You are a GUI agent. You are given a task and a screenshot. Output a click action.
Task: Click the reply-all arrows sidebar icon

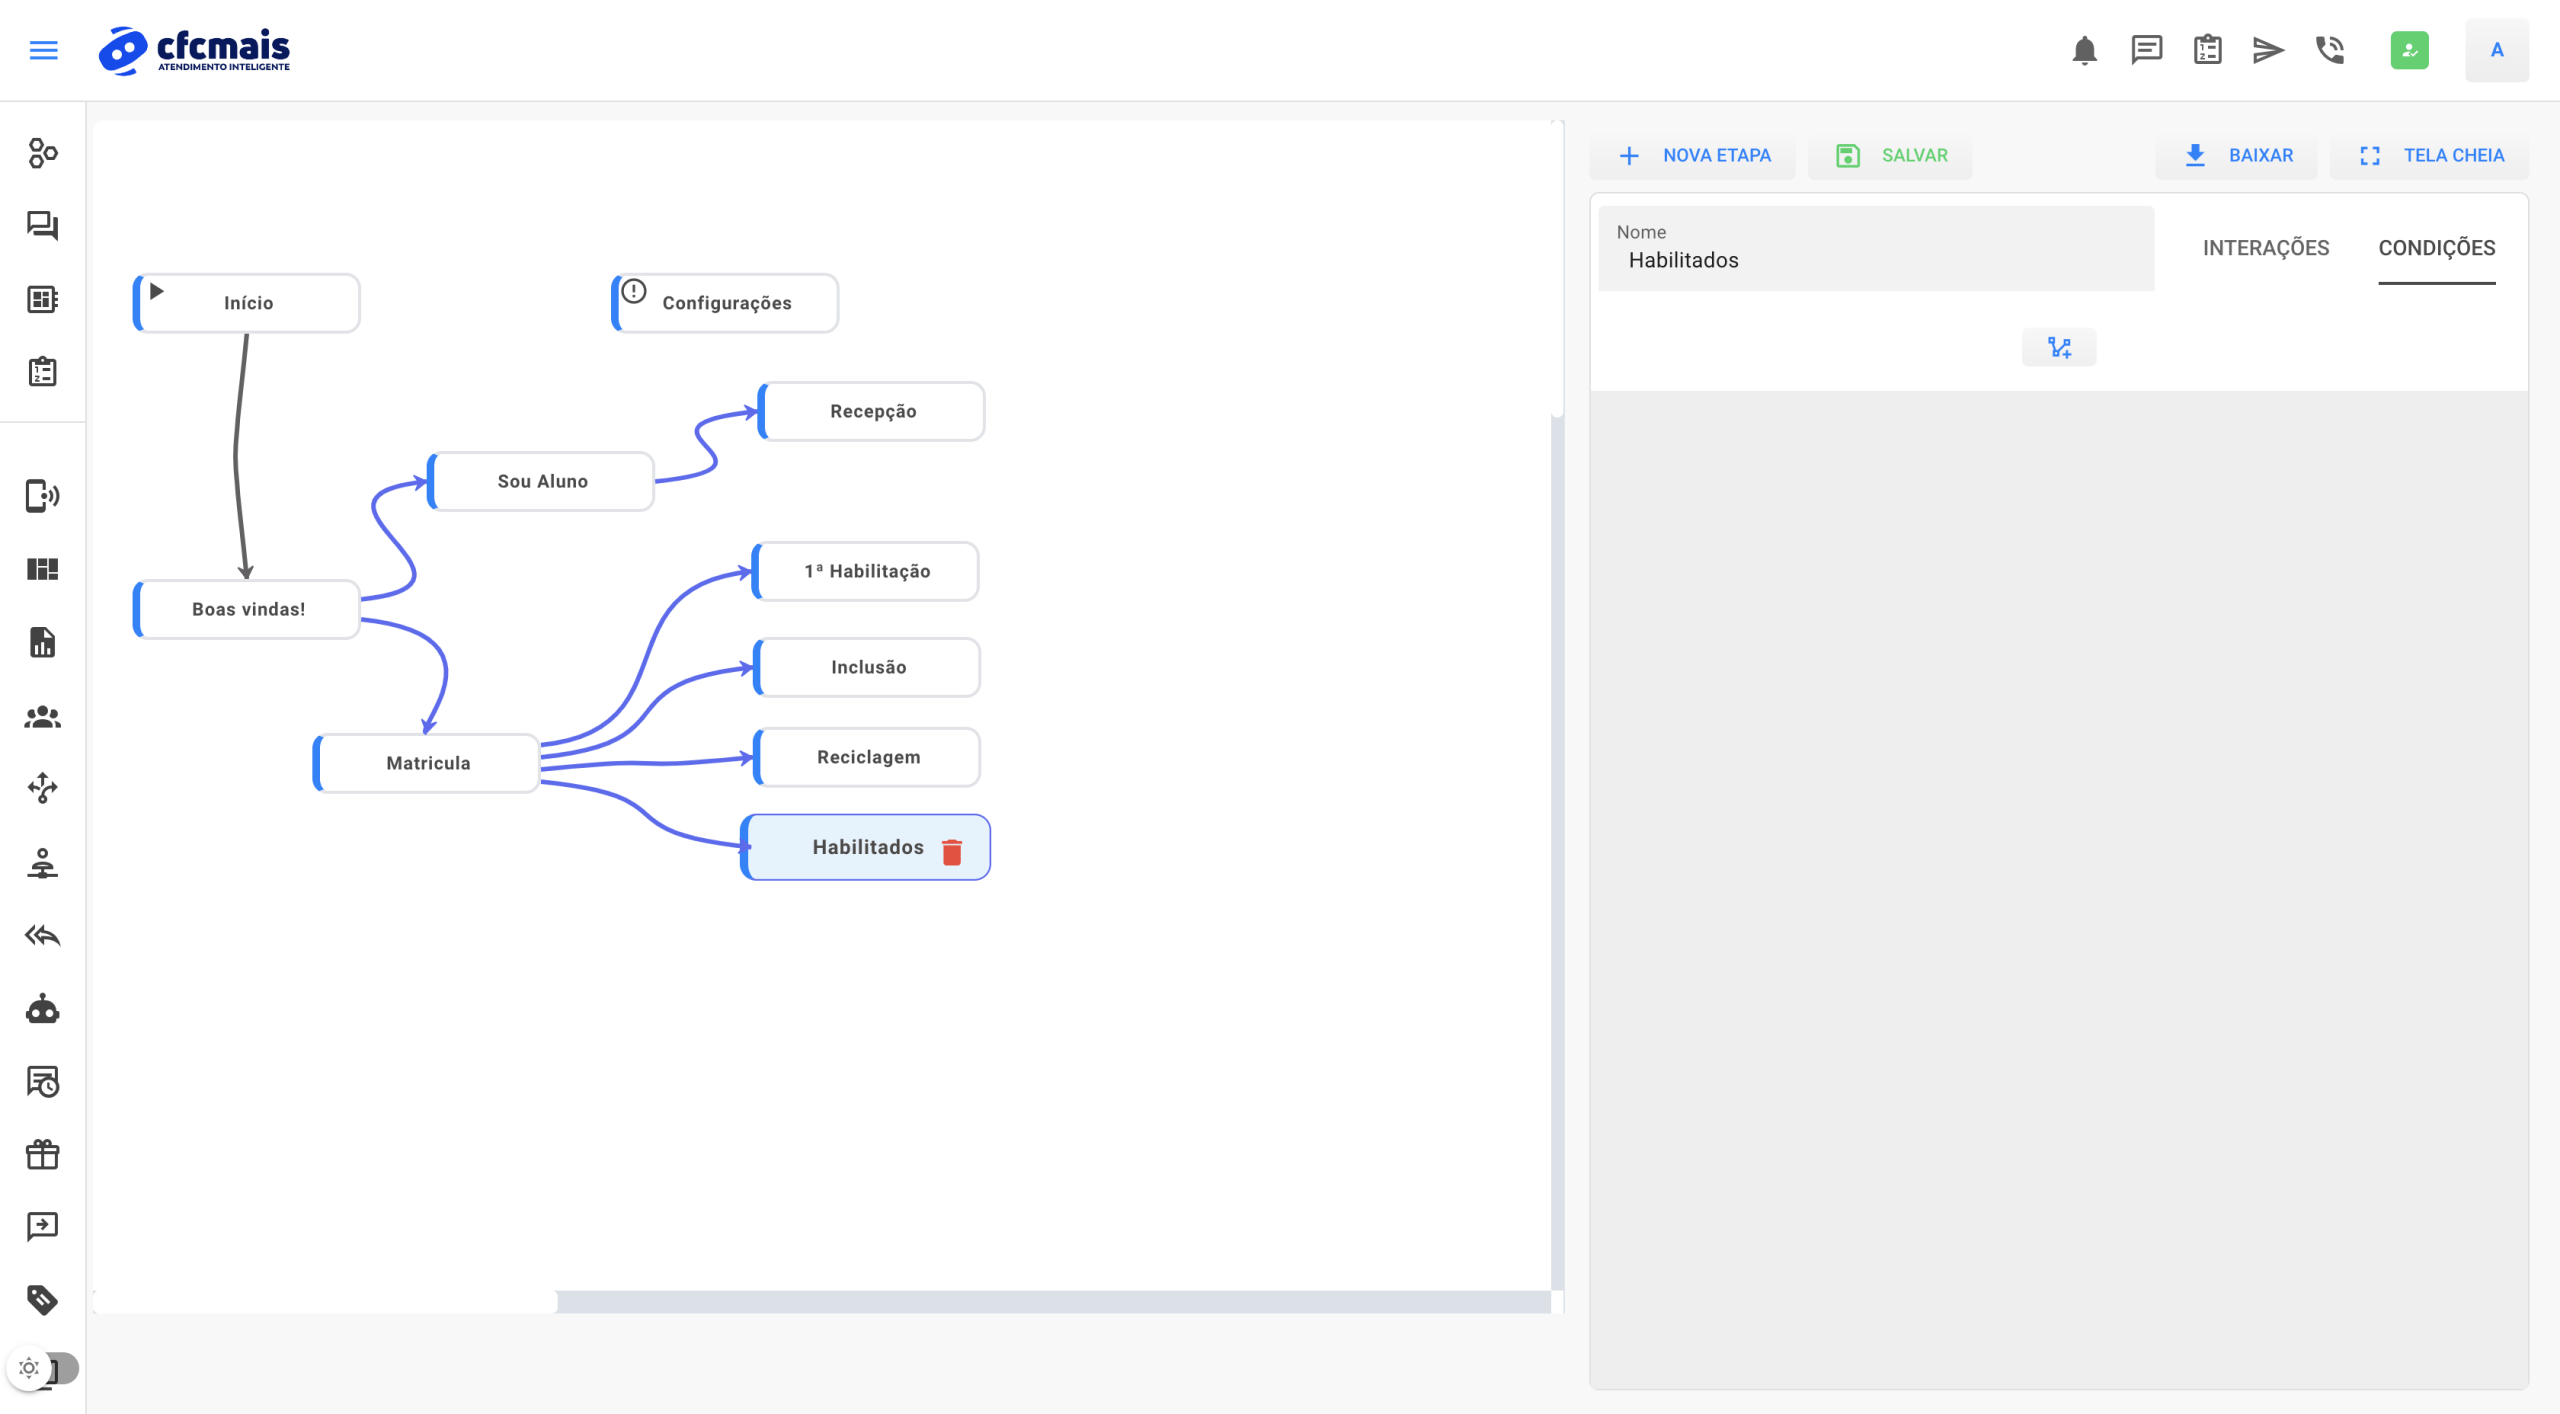coord(42,936)
